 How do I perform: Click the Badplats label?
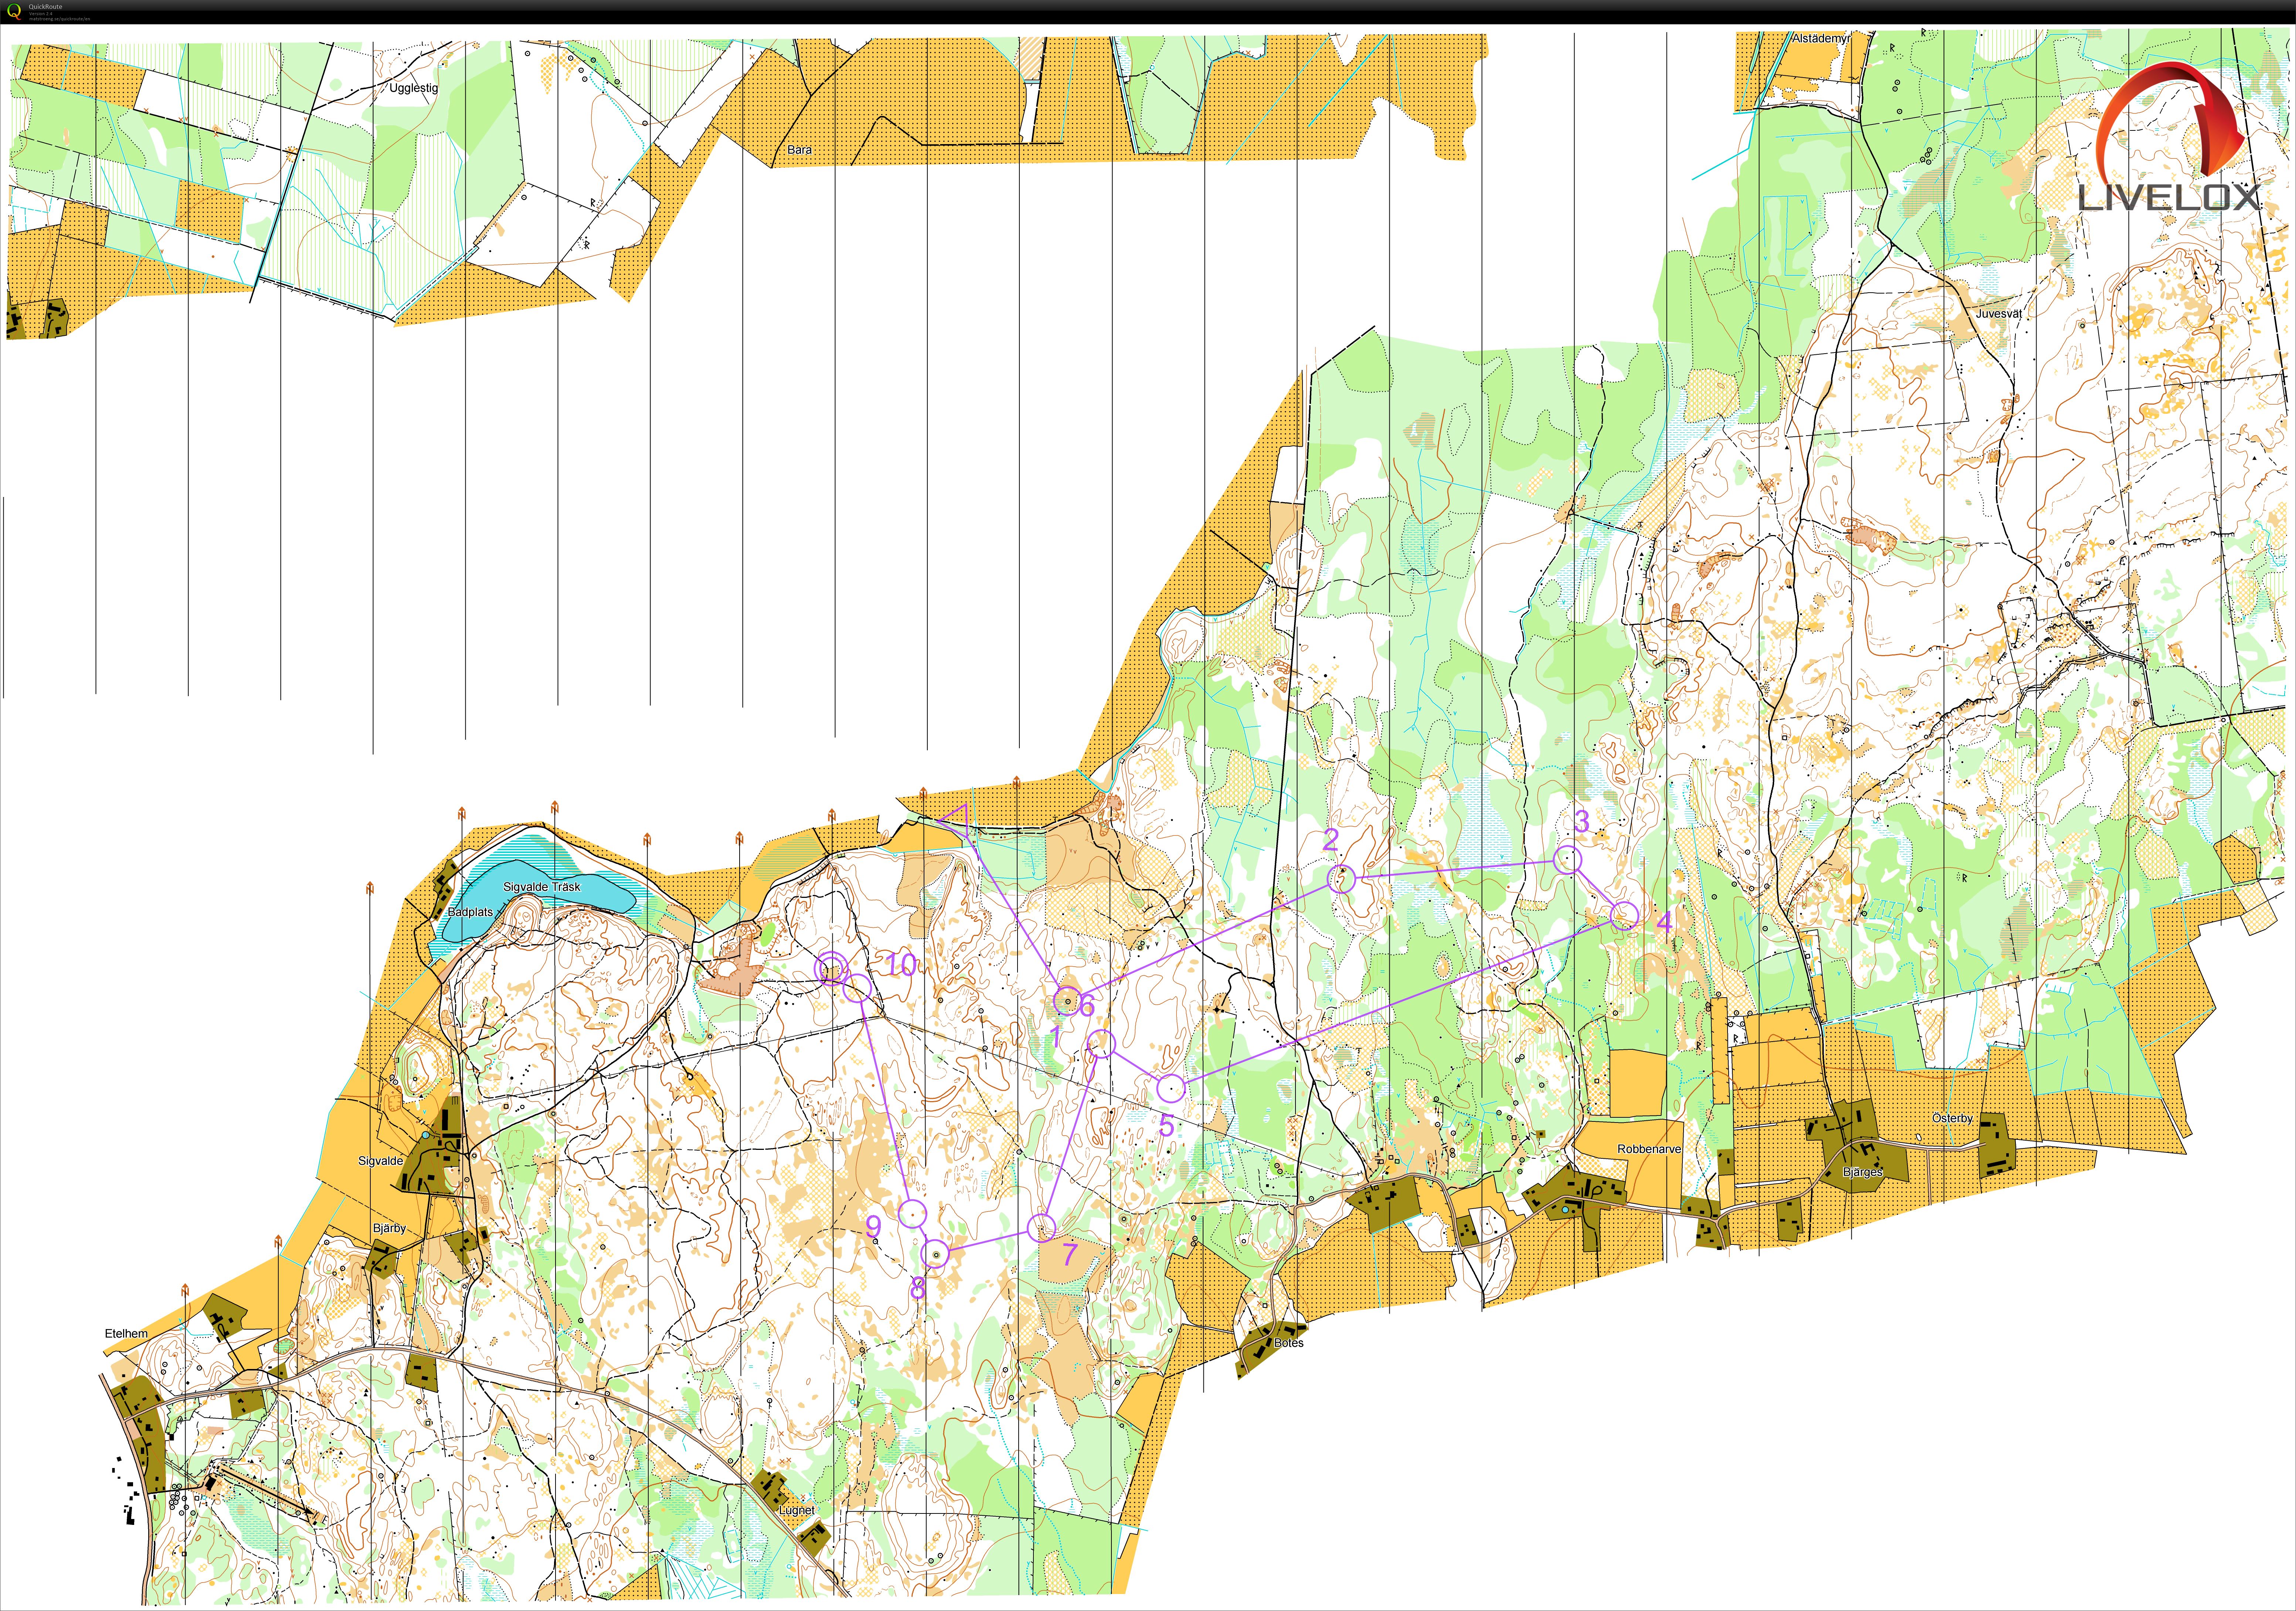coord(470,912)
